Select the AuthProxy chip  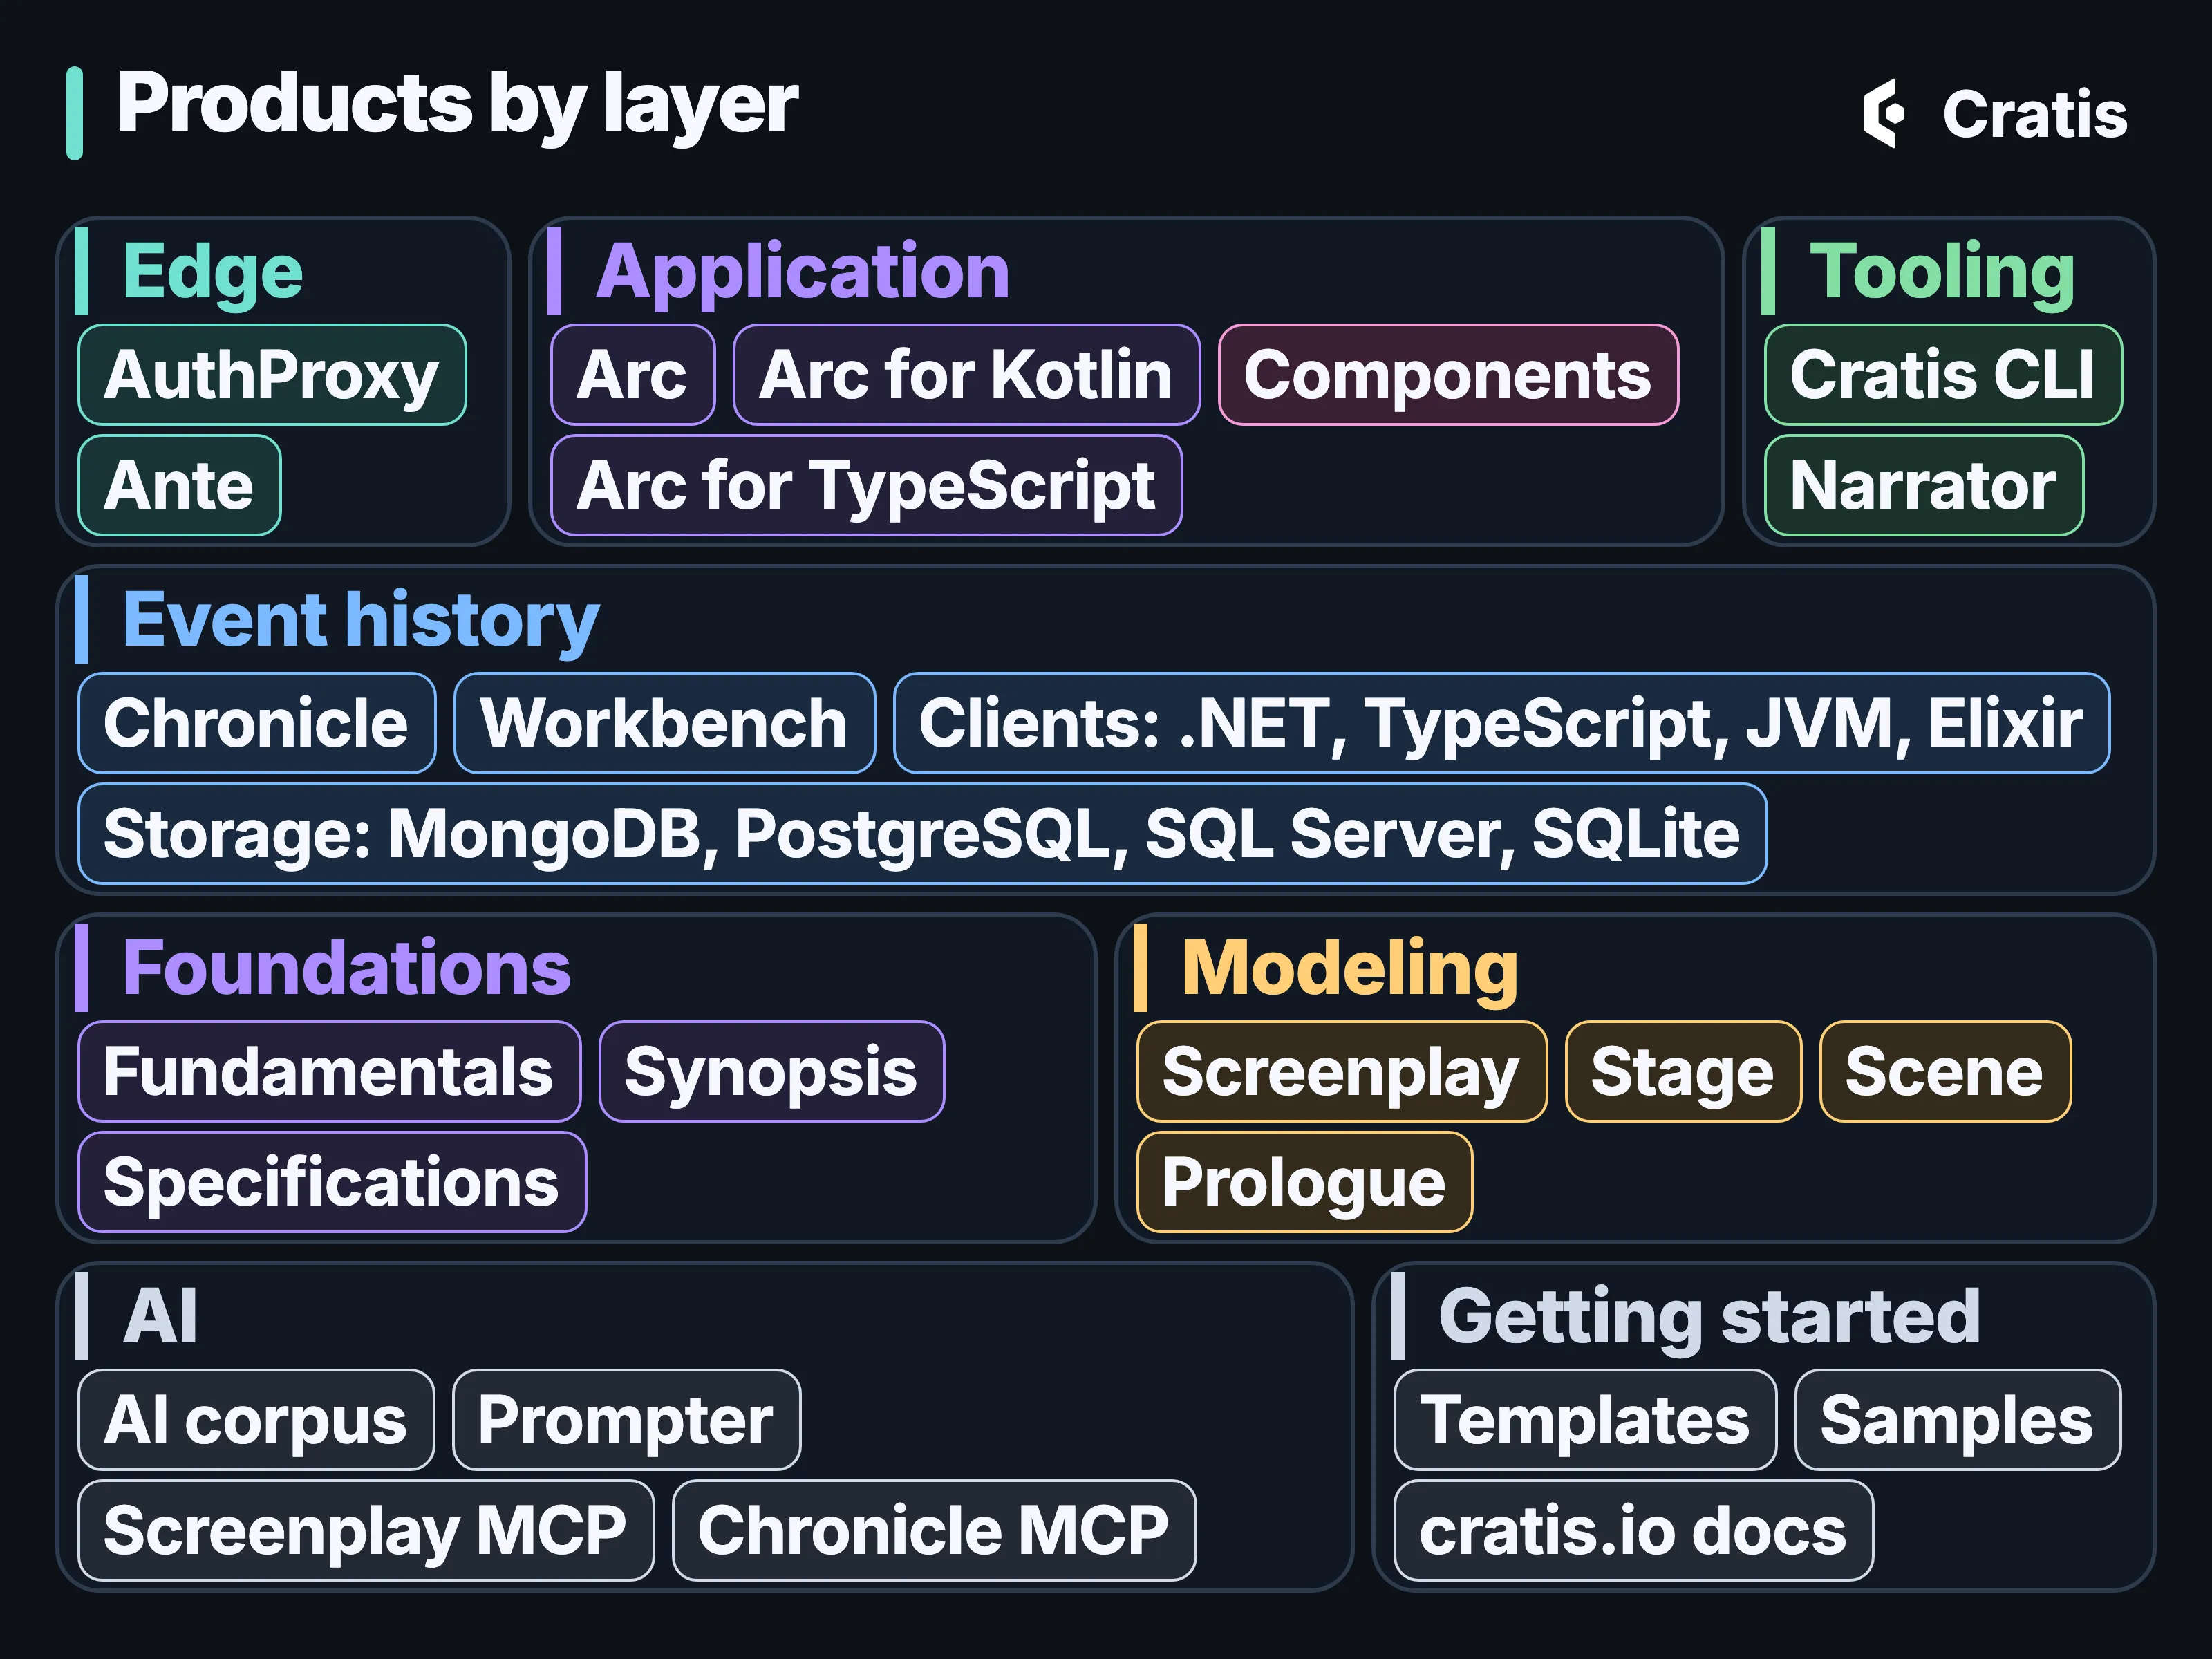pyautogui.click(x=272, y=375)
